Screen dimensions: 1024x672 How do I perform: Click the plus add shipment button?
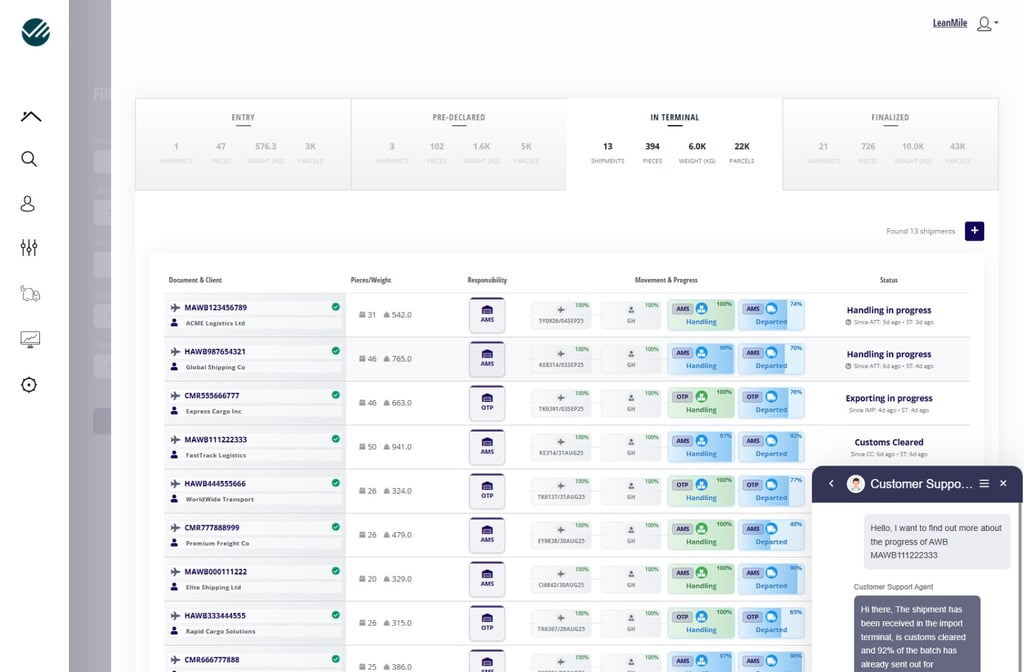click(974, 231)
